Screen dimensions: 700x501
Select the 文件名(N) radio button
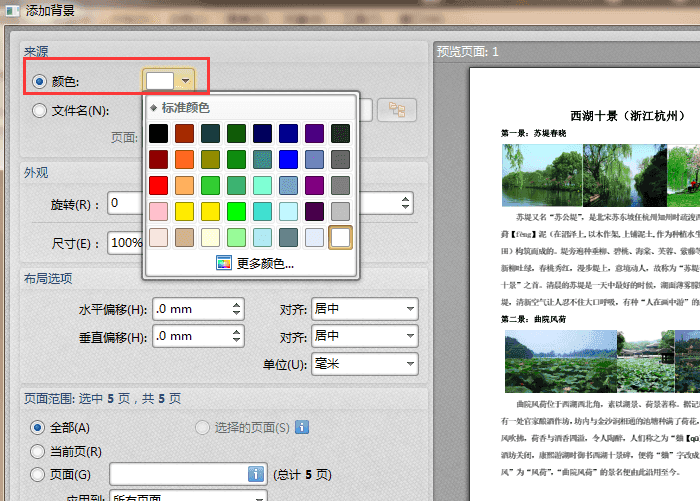[39, 110]
